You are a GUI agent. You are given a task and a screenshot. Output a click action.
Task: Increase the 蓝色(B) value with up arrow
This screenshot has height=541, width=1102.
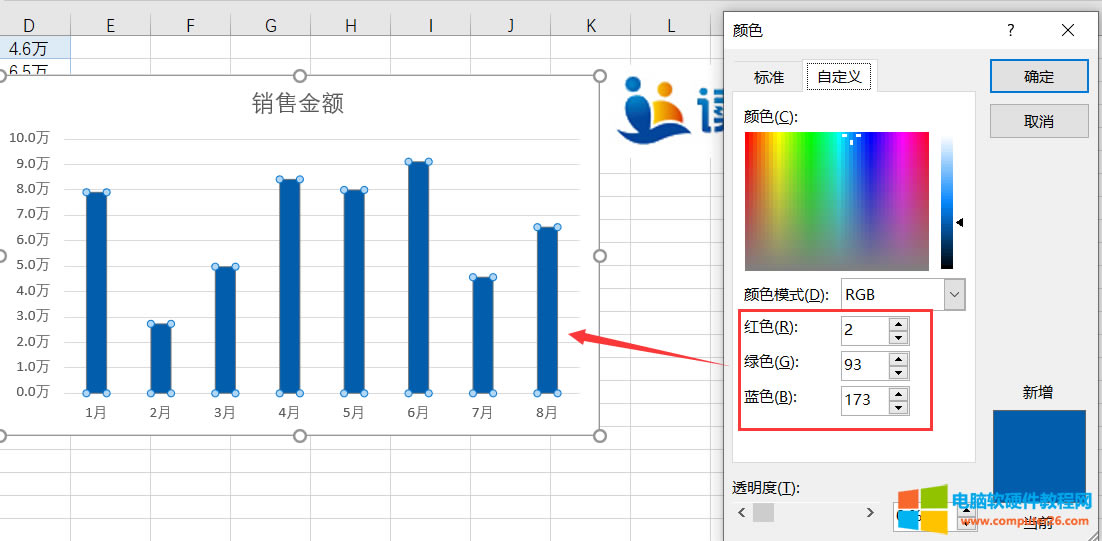(898, 393)
